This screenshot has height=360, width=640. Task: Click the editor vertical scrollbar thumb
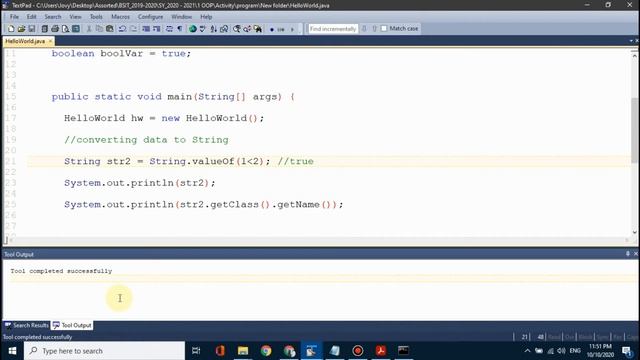click(634, 131)
